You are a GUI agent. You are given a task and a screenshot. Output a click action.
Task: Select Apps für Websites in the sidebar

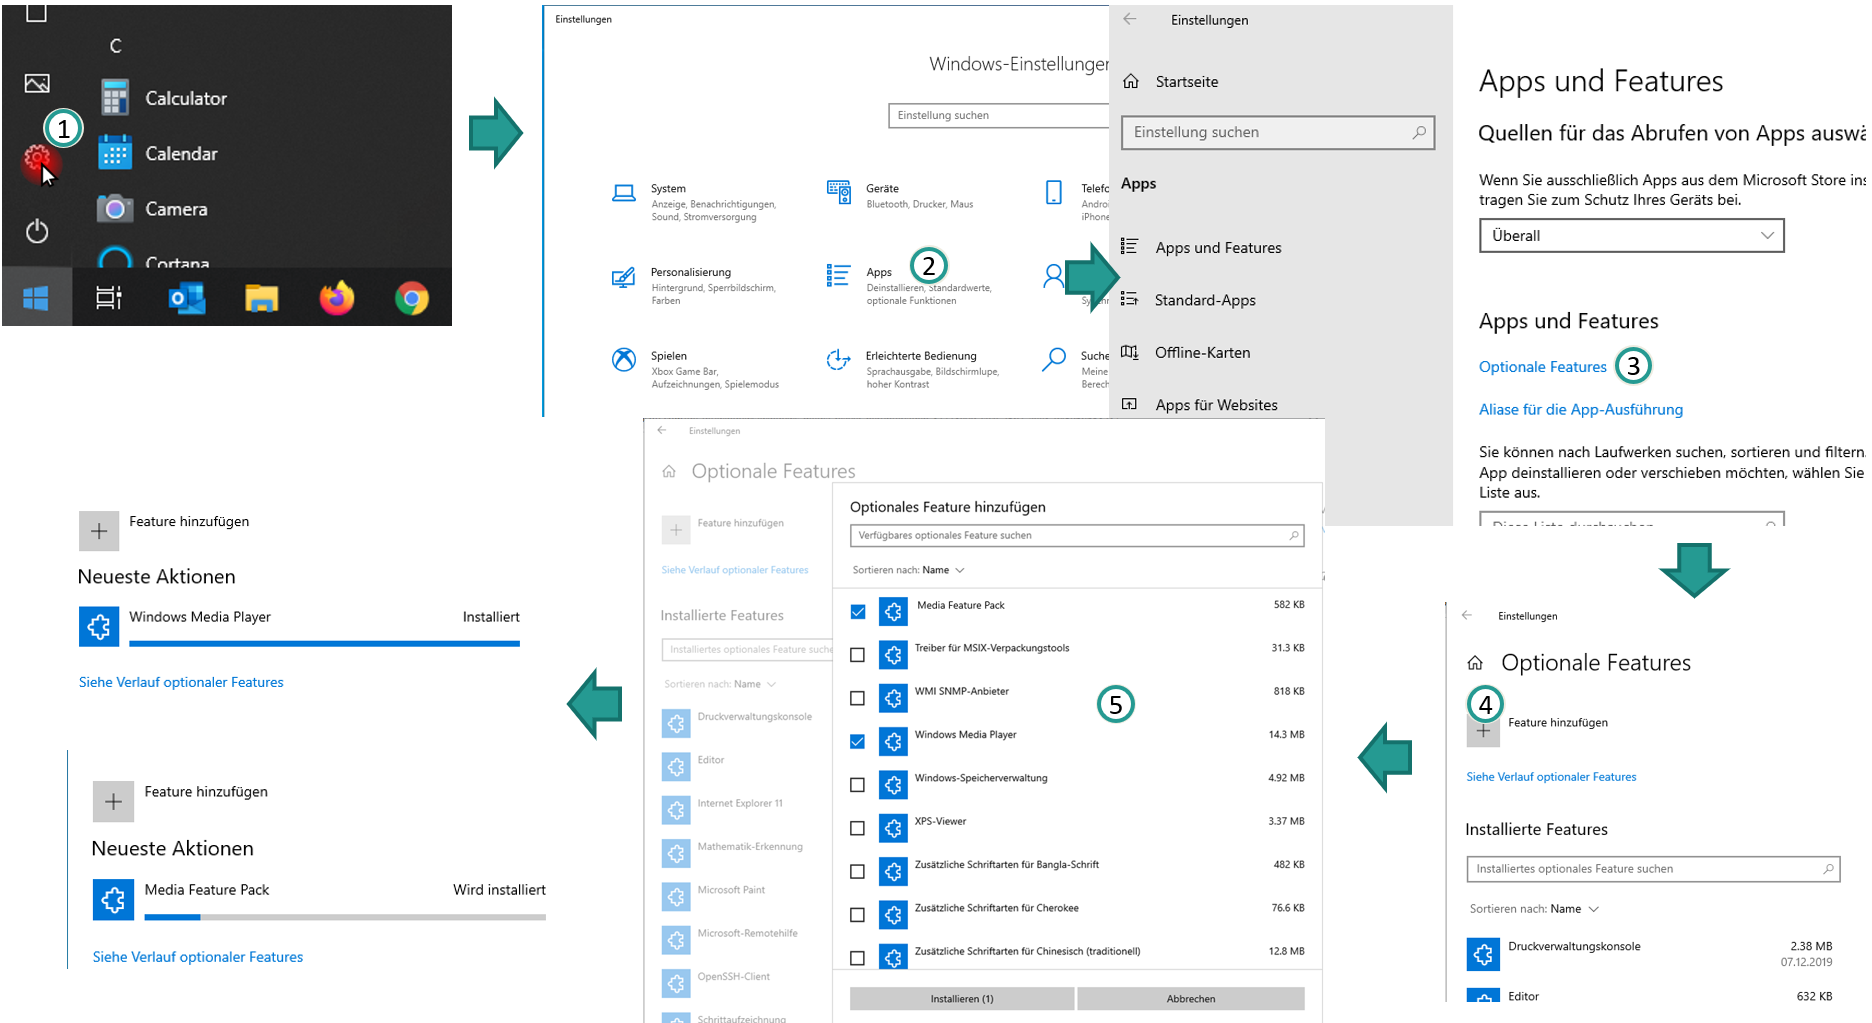click(1200, 405)
